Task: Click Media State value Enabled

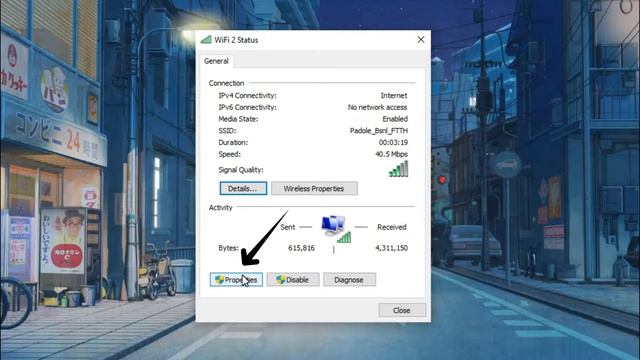Action: [395, 119]
